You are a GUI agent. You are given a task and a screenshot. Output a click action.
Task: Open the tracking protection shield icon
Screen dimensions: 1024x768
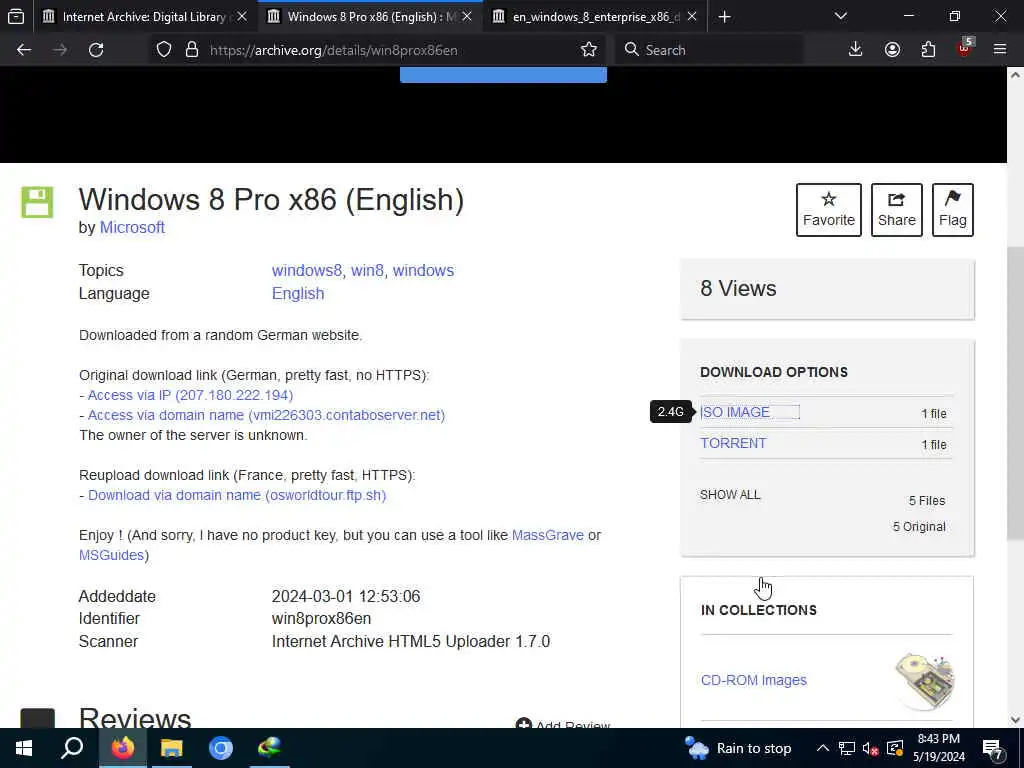[164, 50]
